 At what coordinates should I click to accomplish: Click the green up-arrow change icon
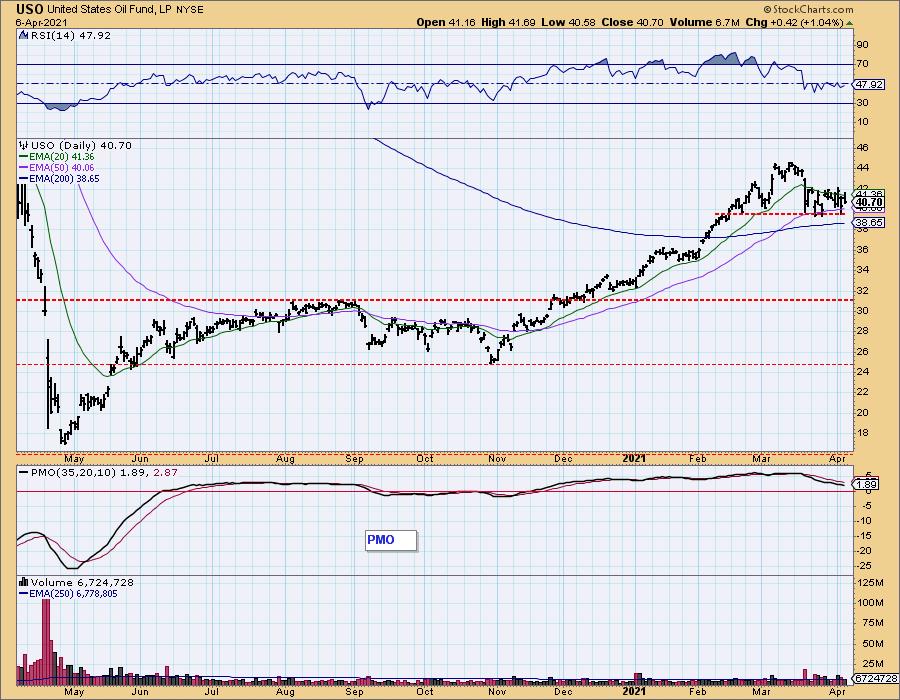pyautogui.click(x=849, y=23)
